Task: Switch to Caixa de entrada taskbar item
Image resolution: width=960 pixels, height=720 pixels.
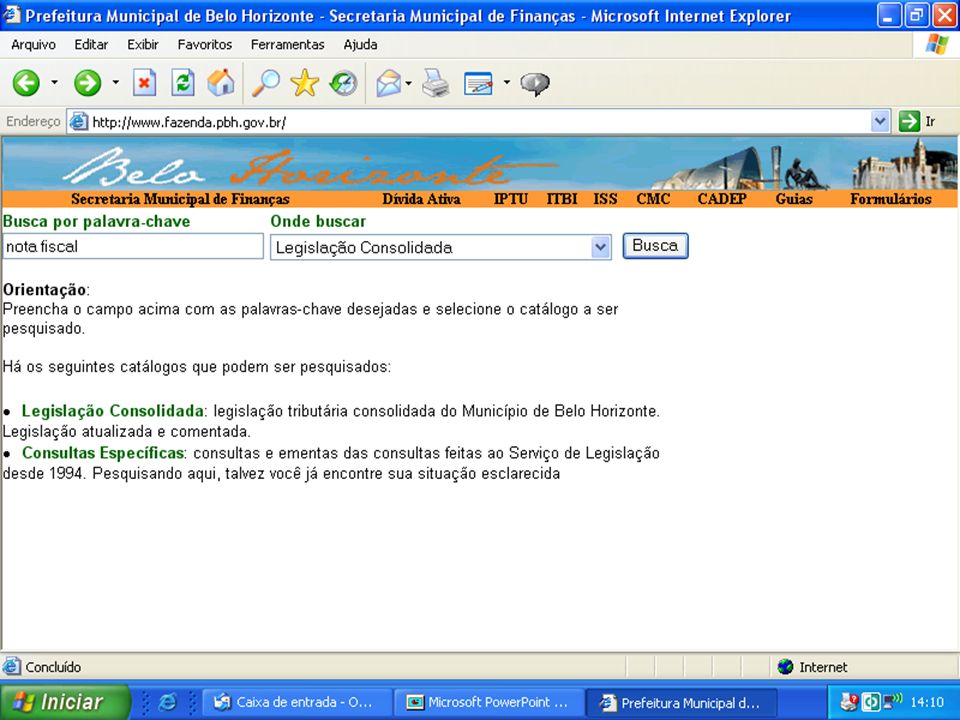Action: [x=296, y=702]
